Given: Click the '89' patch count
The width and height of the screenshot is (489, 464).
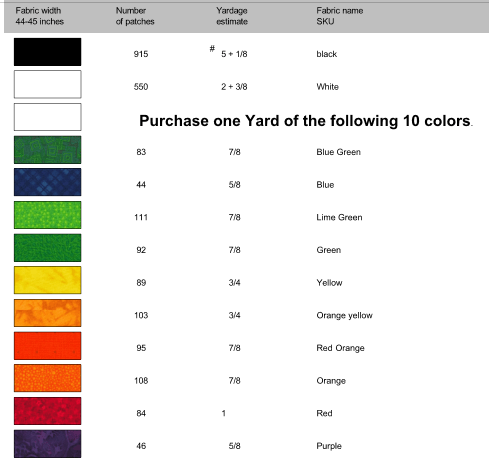Looking at the screenshot, I should click(141, 283).
